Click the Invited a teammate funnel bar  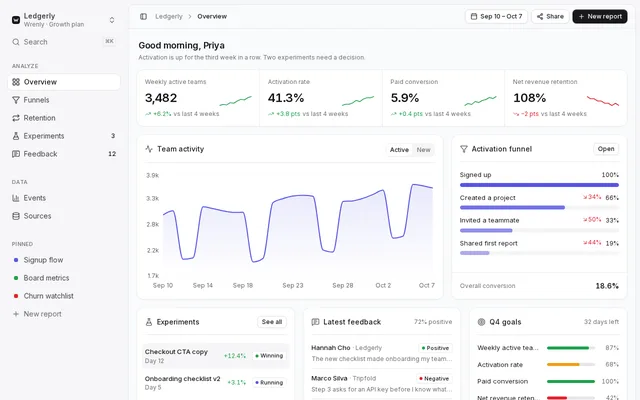pyautogui.click(x=486, y=231)
